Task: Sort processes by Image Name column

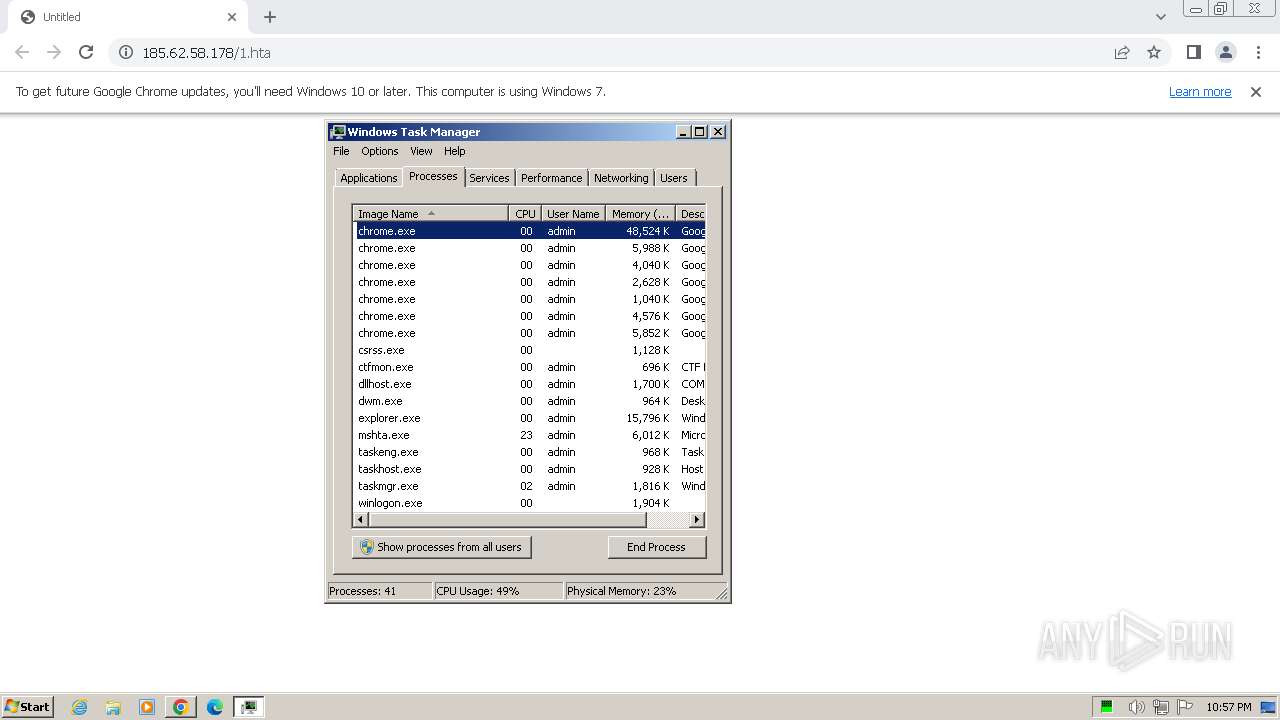Action: tap(430, 214)
